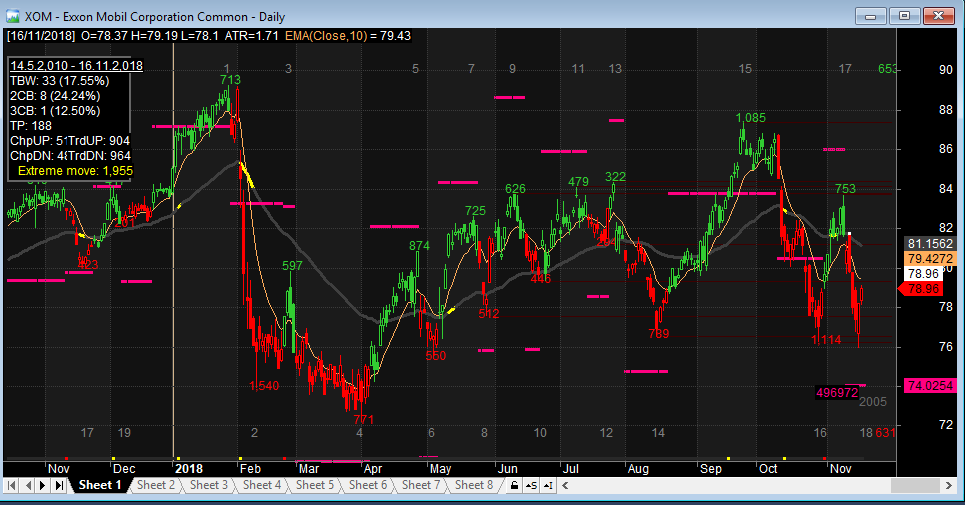Click the EMA(Close,10) = 79.43 label
The width and height of the screenshot is (965, 505).
[348, 36]
